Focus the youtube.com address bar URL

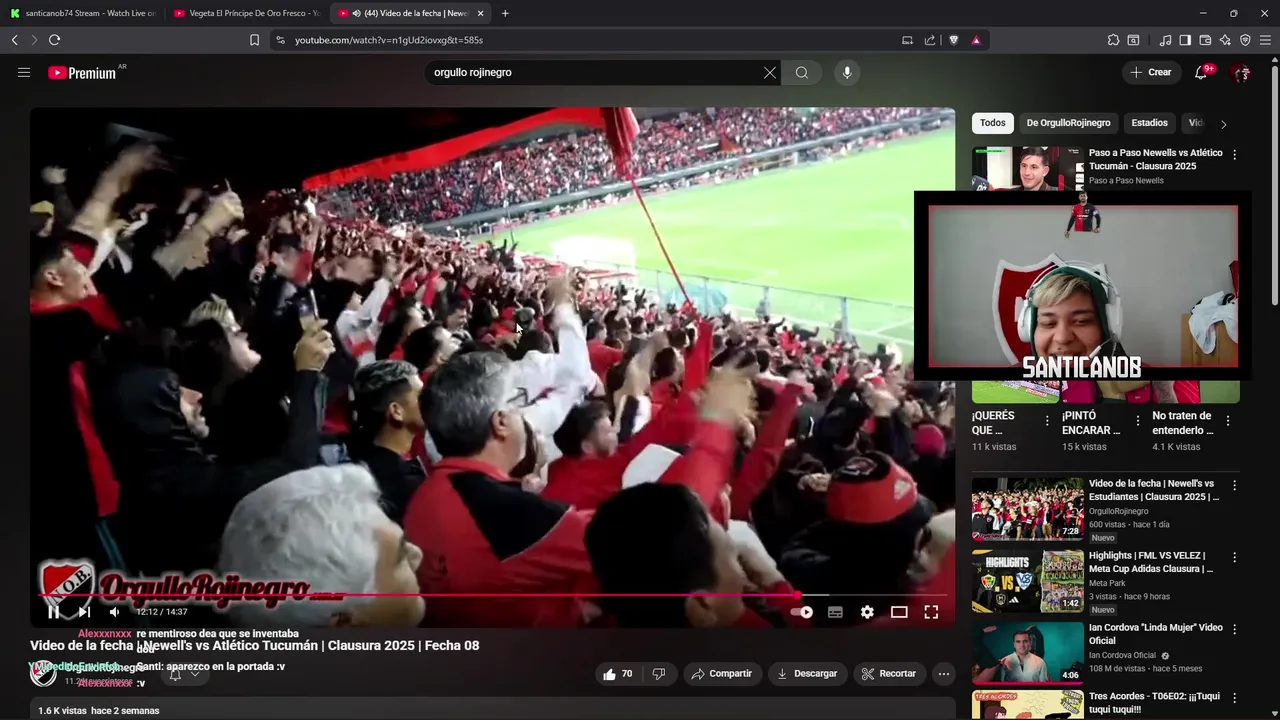389,40
